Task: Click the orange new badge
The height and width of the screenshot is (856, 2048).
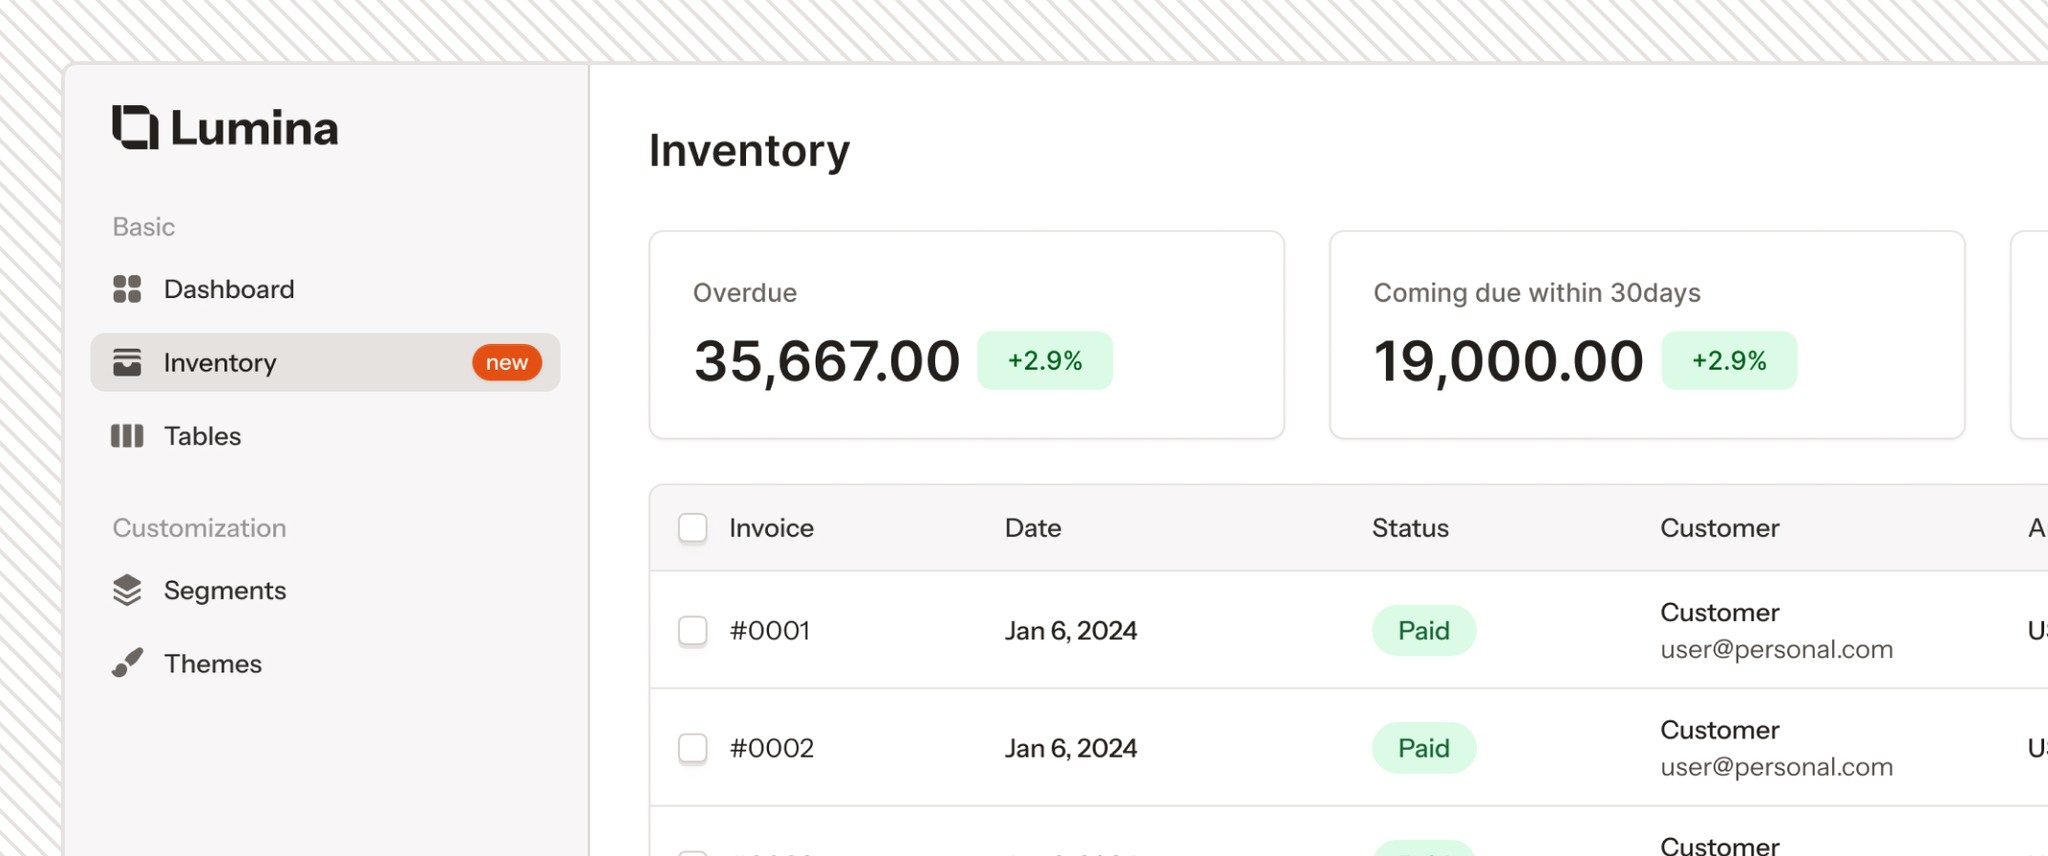Action: 507,362
